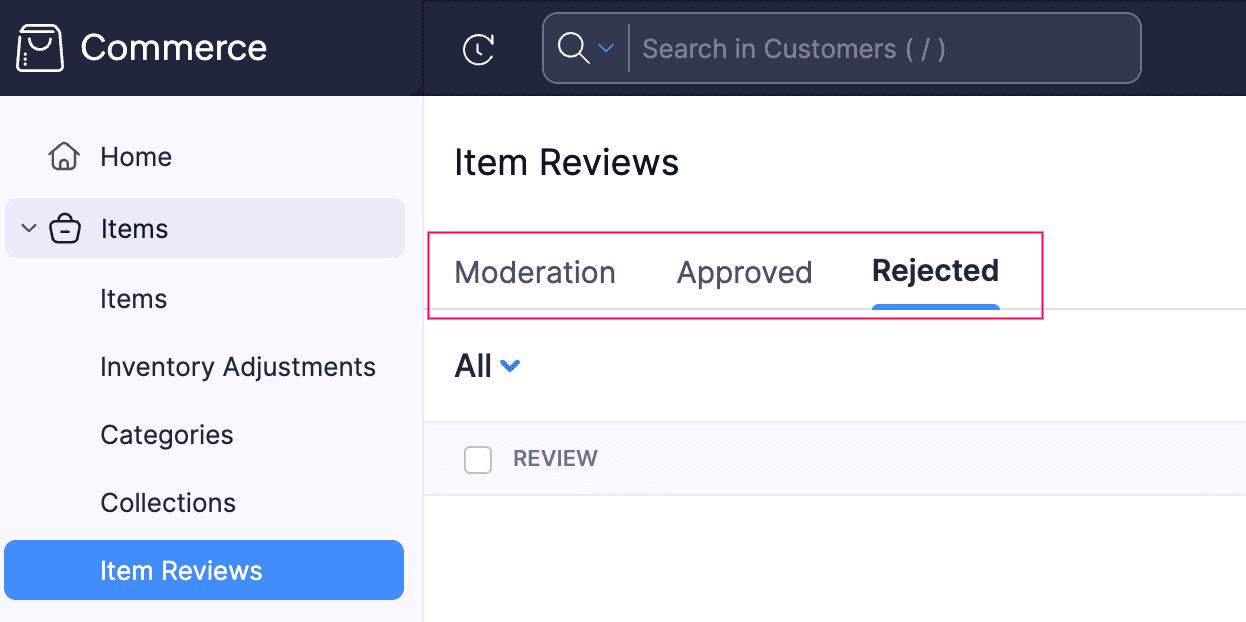Open Inventory Adjustments from sidebar

click(238, 367)
